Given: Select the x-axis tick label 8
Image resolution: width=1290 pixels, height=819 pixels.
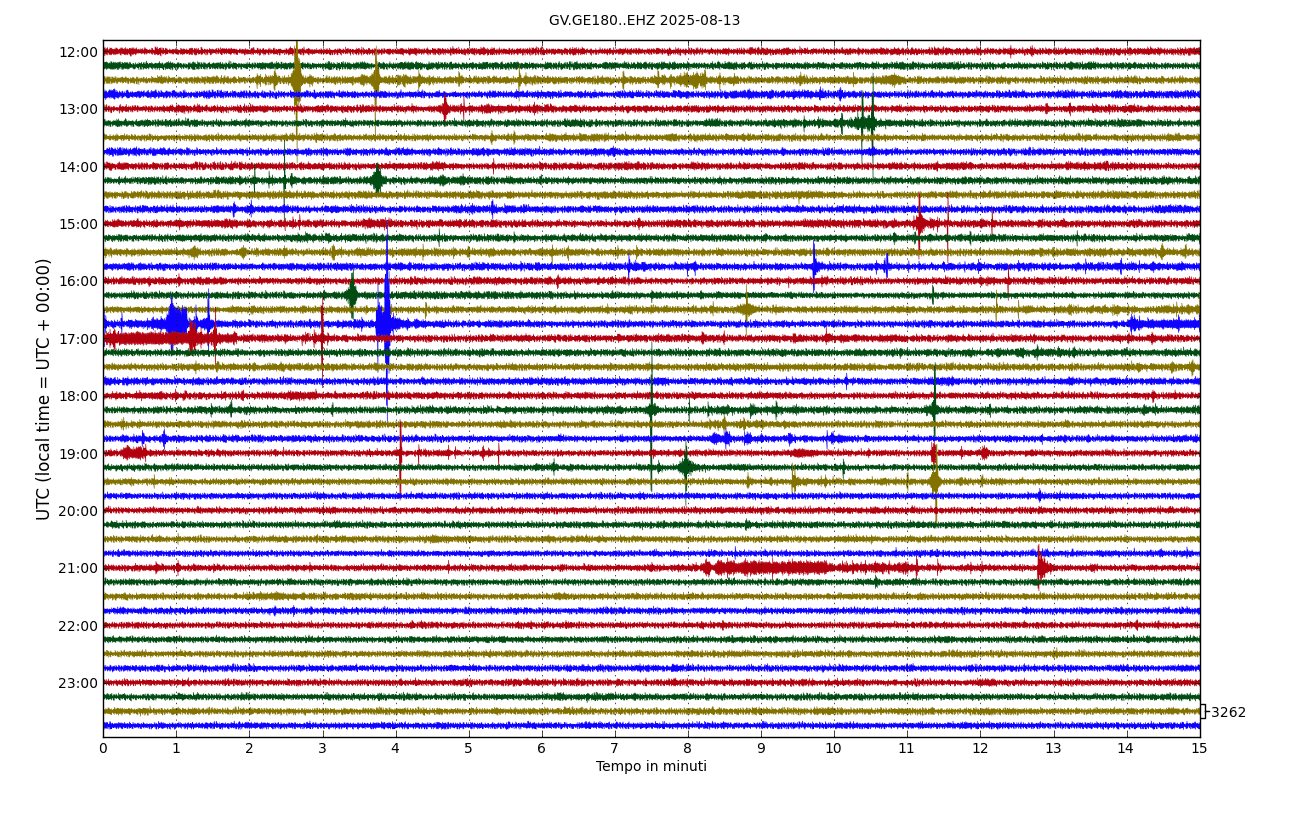Looking at the screenshot, I should 688,748.
